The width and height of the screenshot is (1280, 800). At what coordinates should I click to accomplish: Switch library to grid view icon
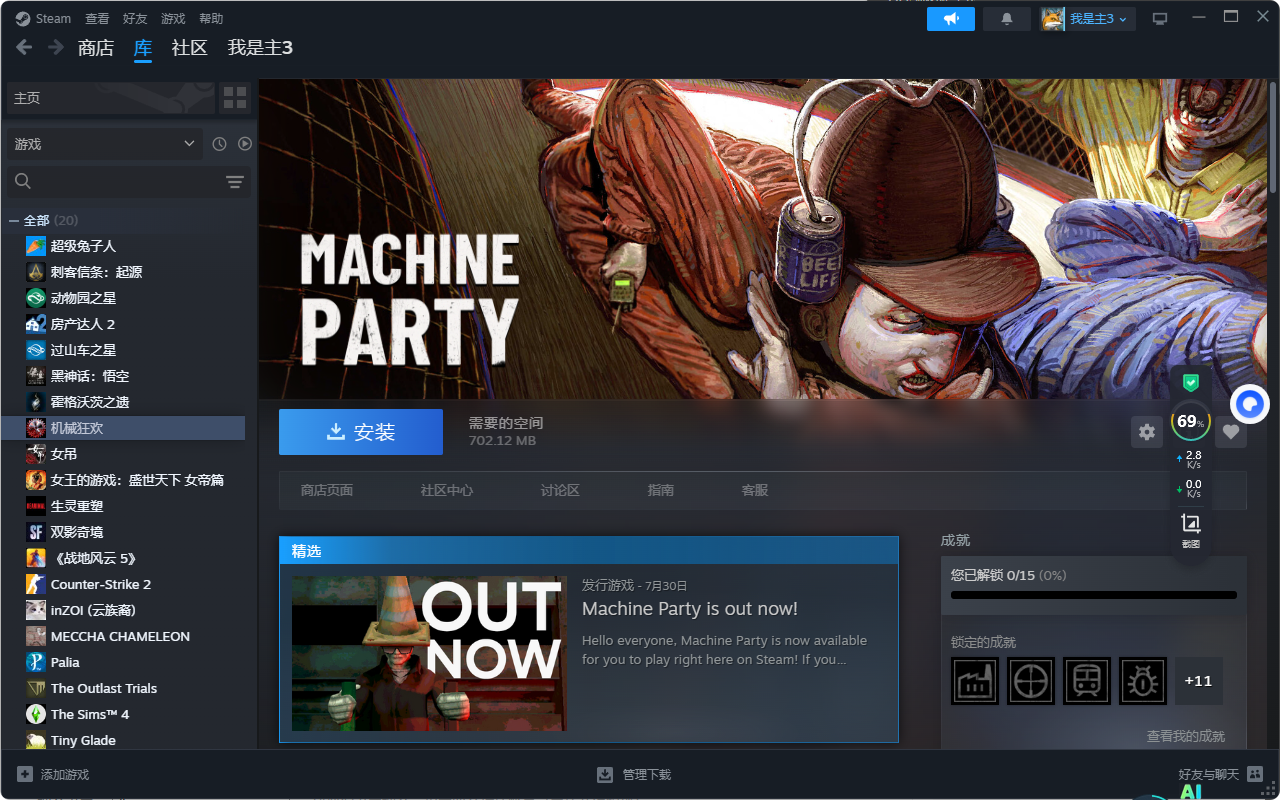(x=235, y=97)
